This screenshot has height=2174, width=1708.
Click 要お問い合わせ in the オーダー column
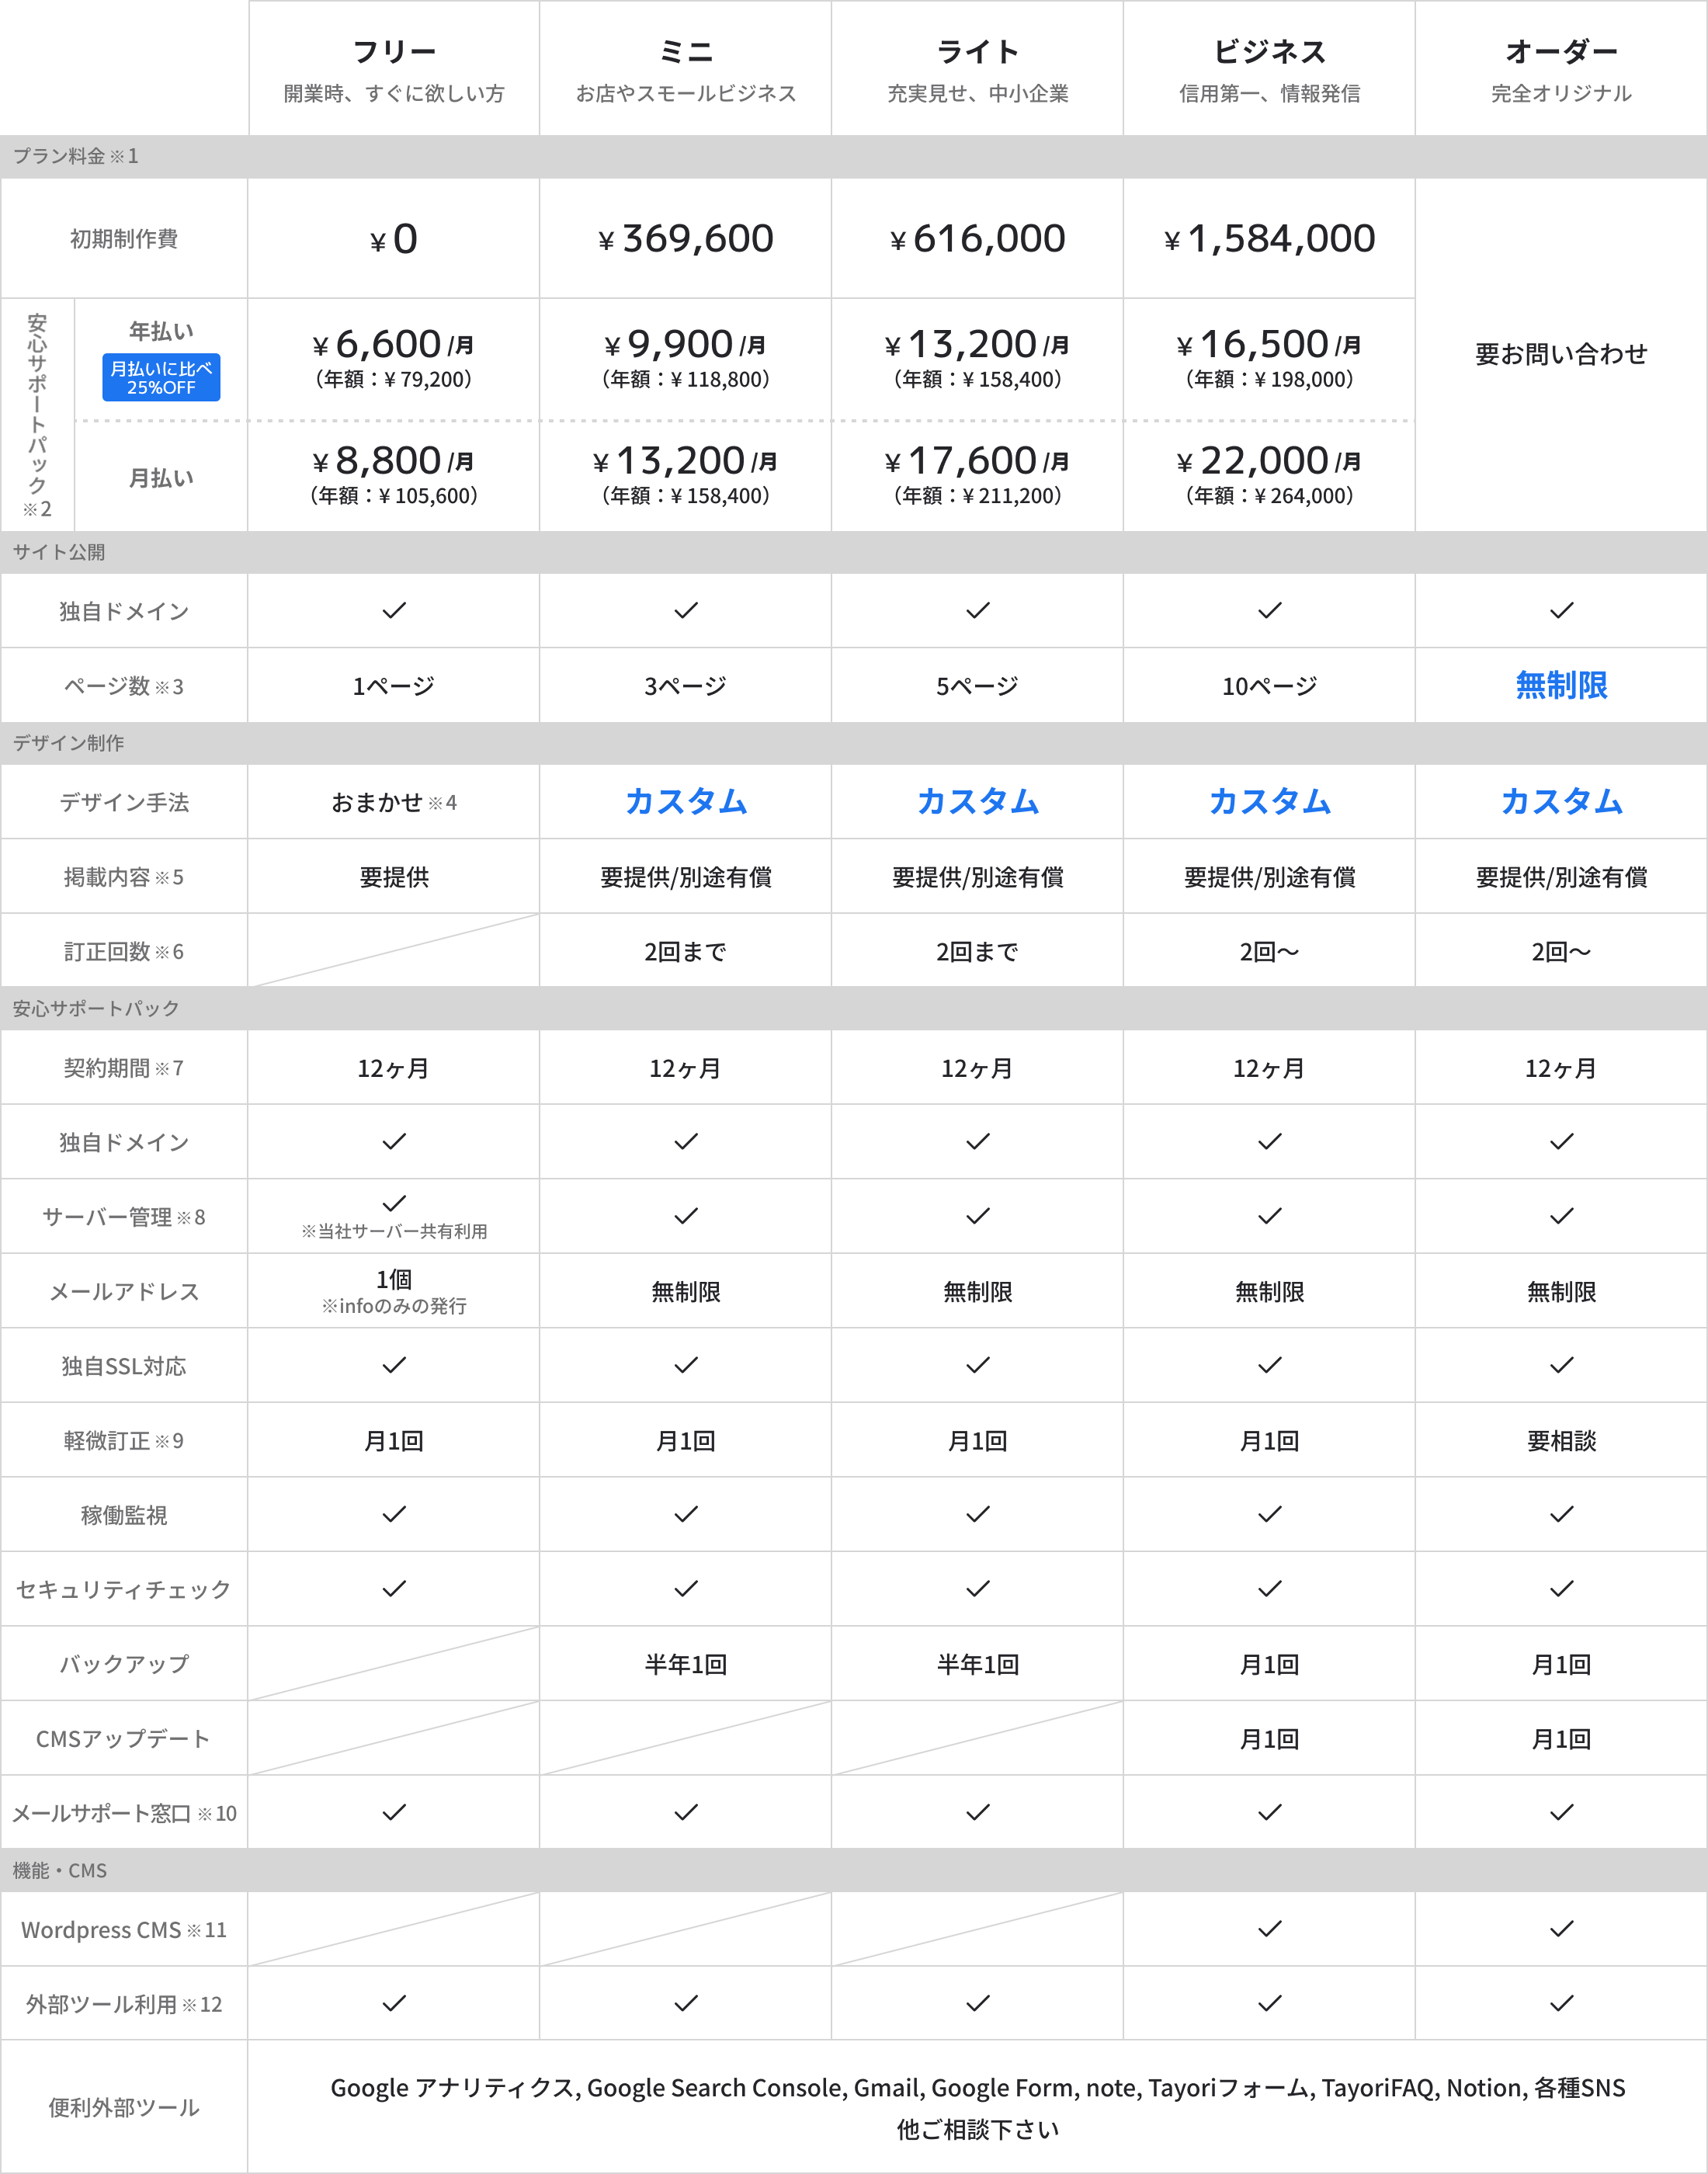pos(1561,354)
